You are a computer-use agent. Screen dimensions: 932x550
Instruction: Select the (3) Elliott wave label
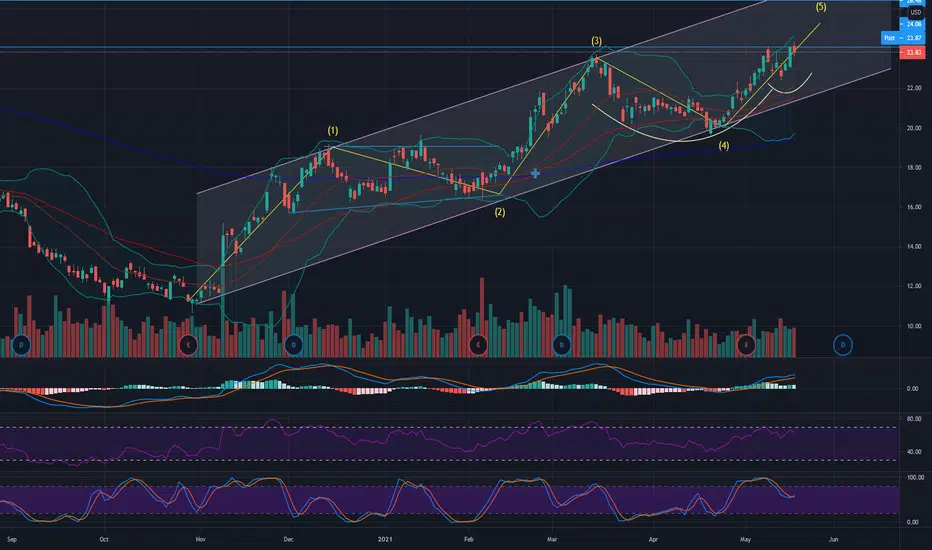596,41
